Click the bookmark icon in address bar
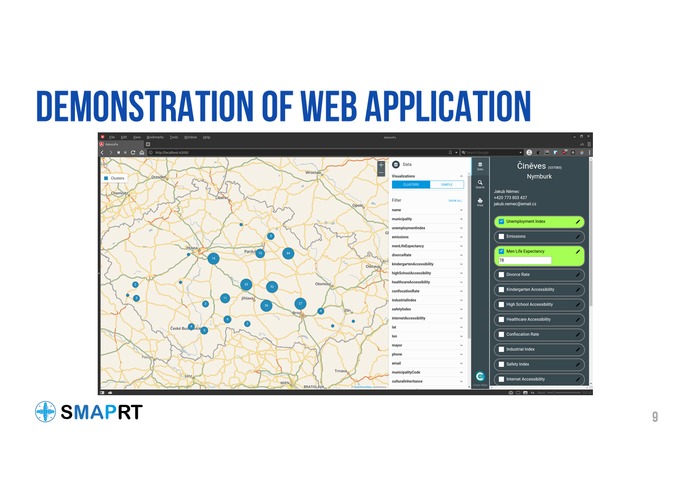 point(450,152)
